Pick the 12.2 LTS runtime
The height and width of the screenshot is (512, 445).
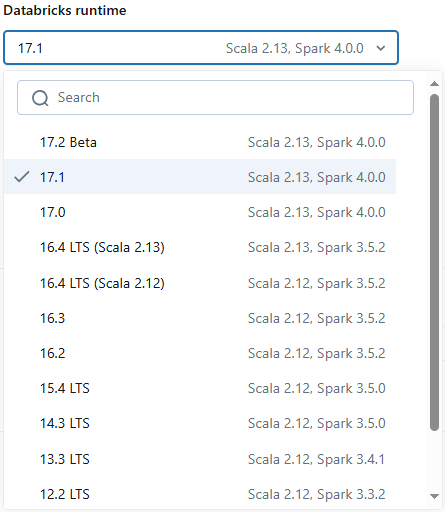[x=200, y=494]
